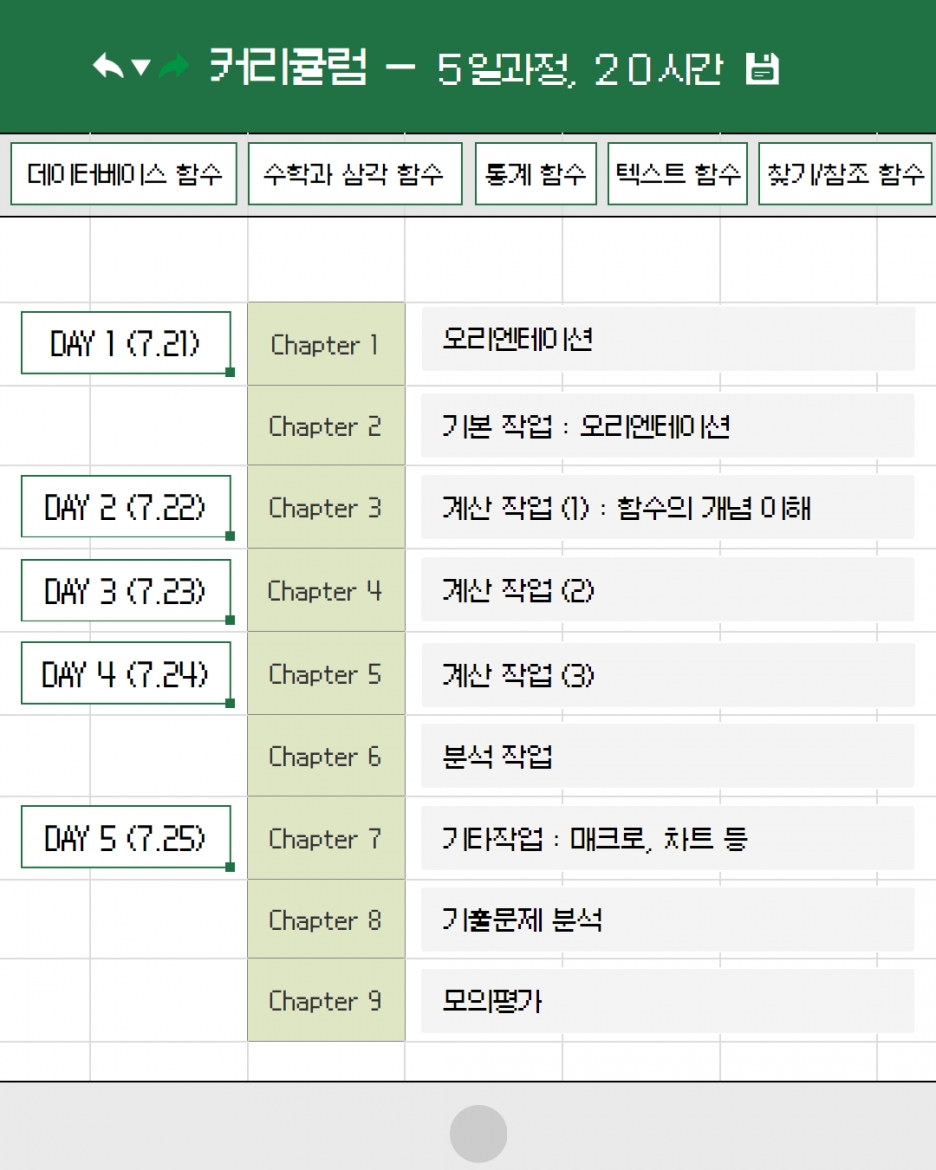The height and width of the screenshot is (1170, 936).
Task: Select the 수학과 삼각 함수 tab
Action: pos(355,174)
